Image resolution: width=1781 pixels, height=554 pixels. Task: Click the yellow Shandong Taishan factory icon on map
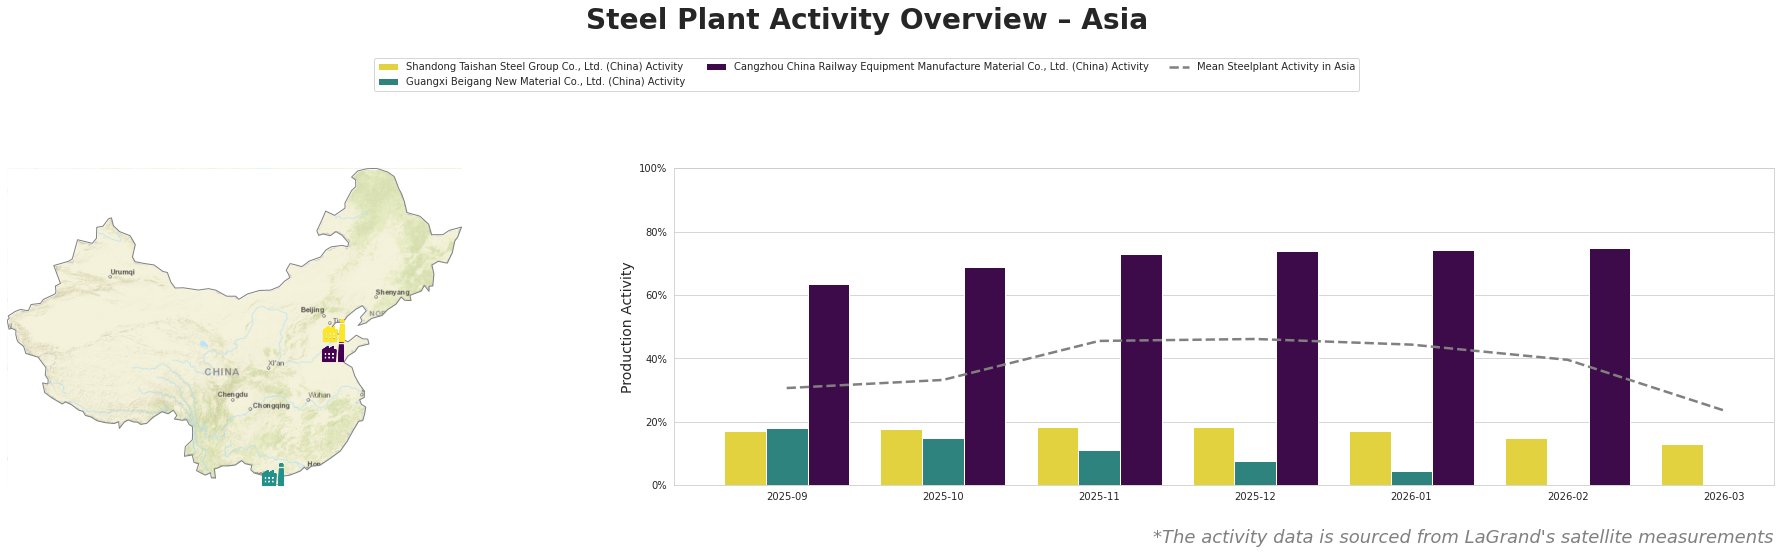pyautogui.click(x=334, y=333)
